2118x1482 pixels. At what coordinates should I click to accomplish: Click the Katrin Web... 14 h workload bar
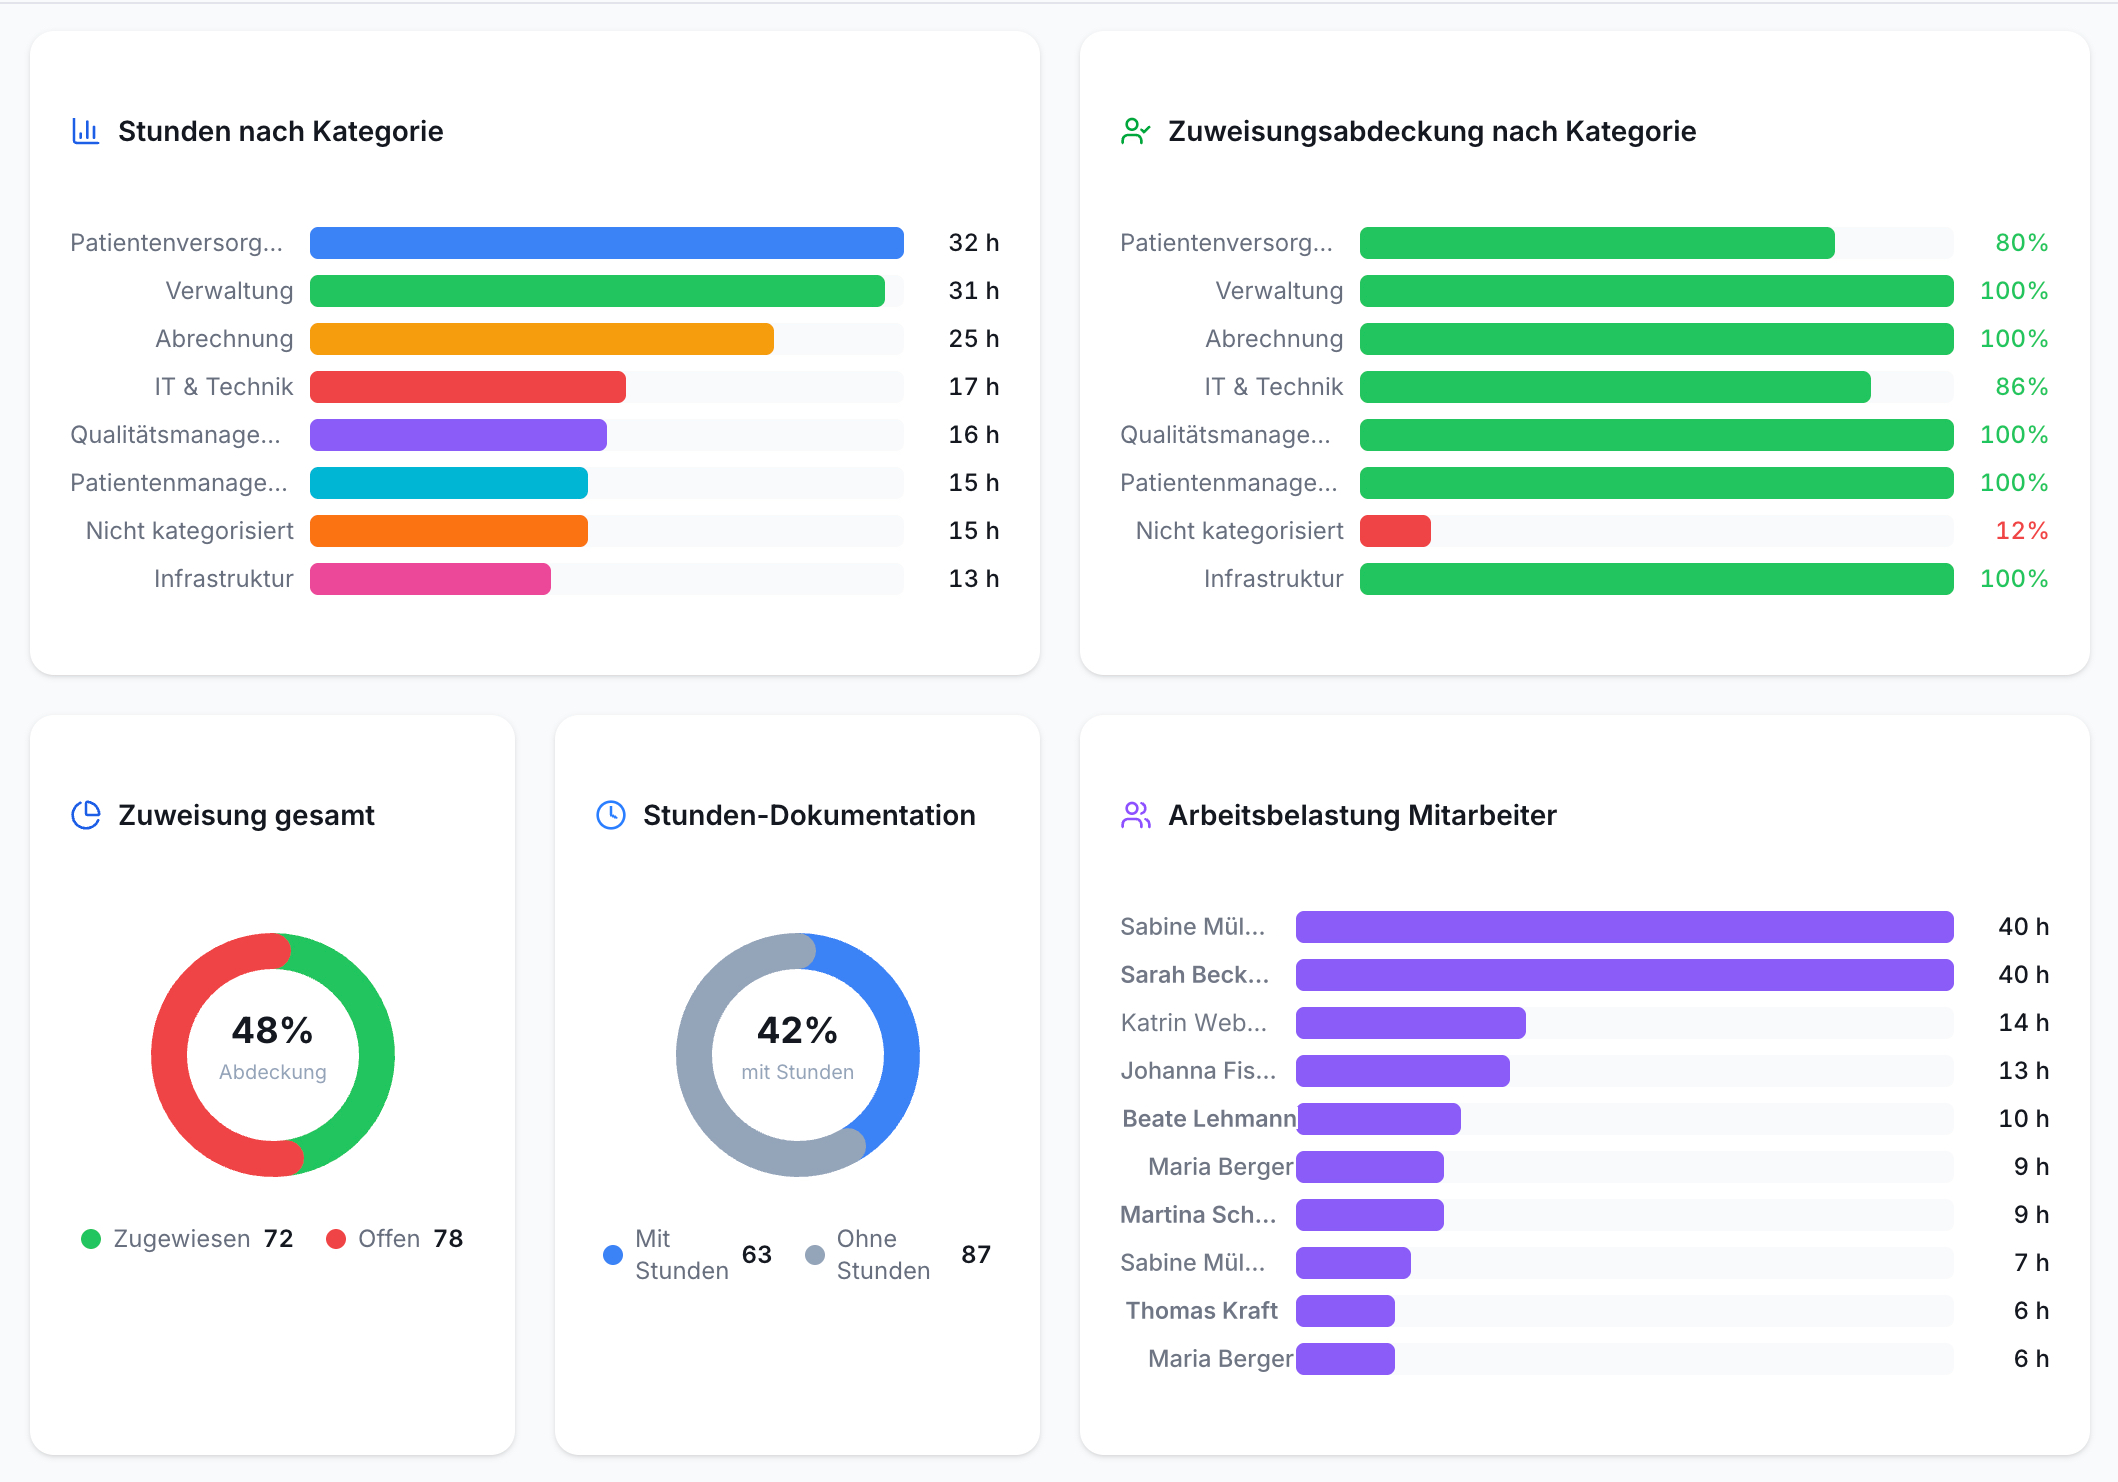click(1411, 1023)
